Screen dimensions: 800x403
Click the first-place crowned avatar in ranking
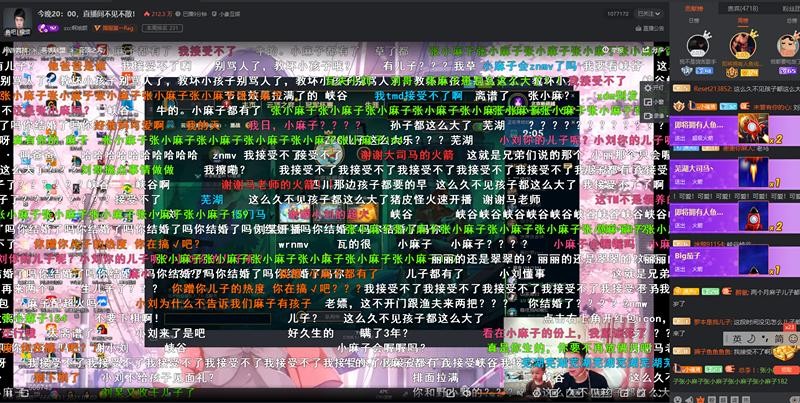coord(742,44)
